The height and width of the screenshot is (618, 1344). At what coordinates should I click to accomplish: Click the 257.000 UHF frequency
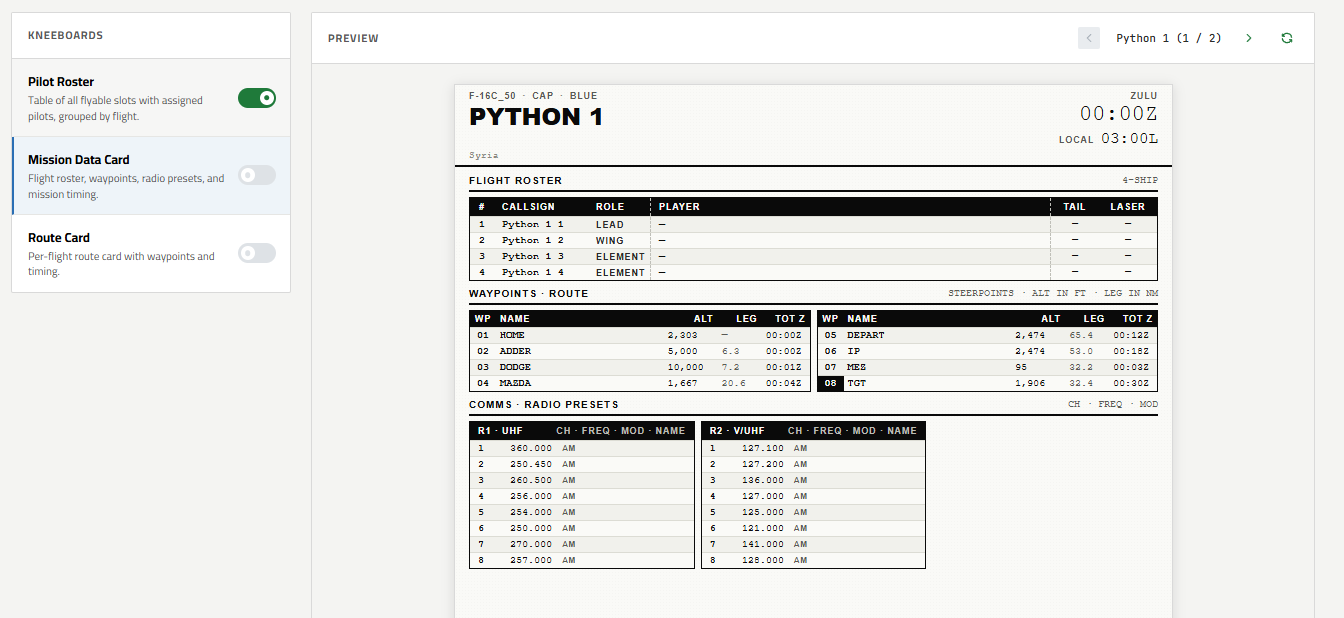pos(530,560)
